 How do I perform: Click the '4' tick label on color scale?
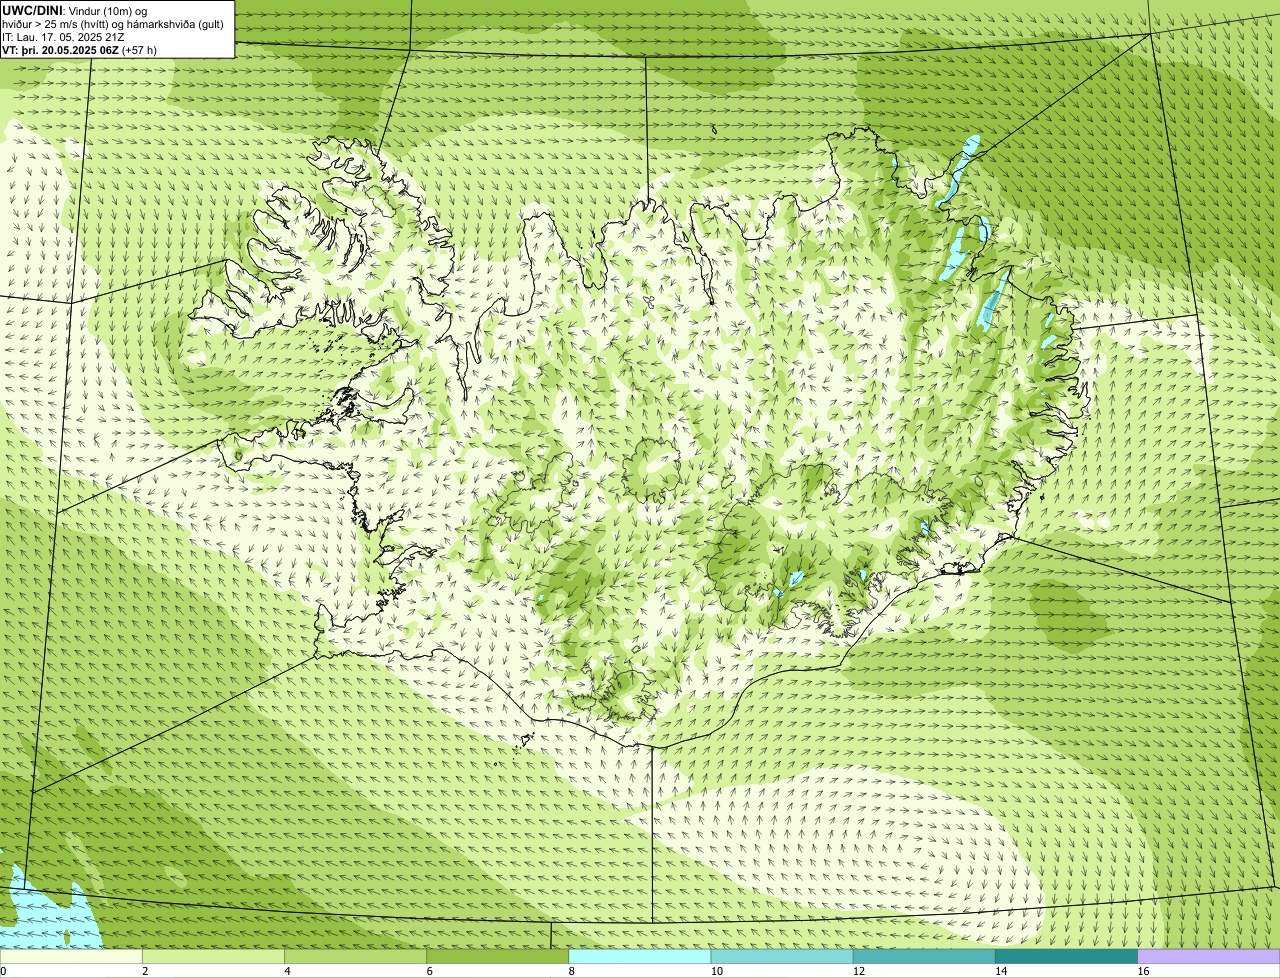point(287,971)
